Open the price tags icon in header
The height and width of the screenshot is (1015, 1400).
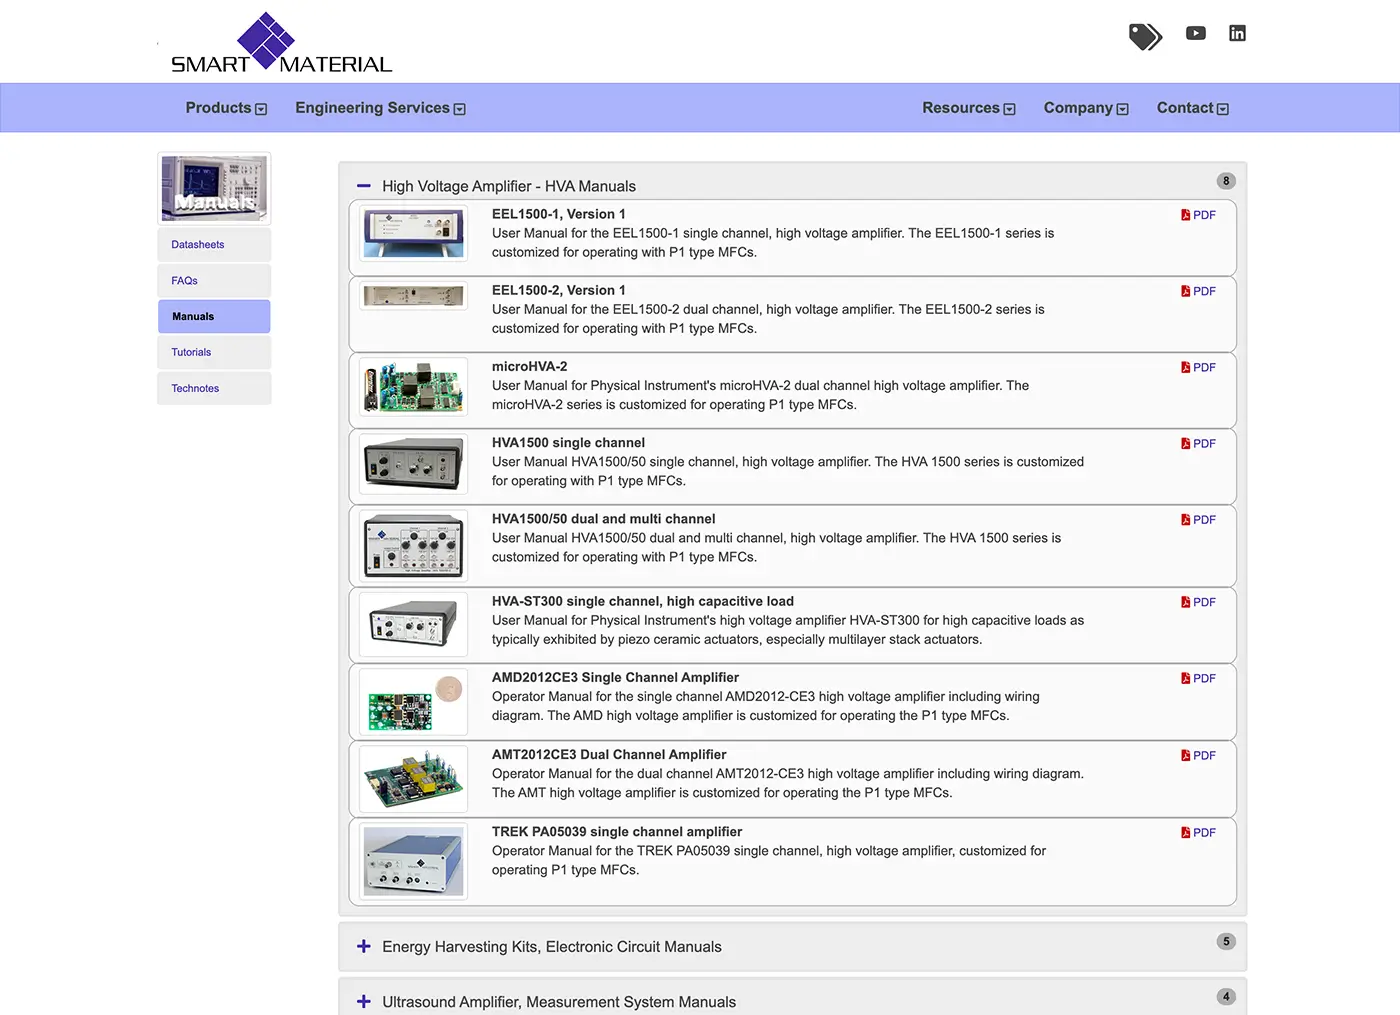pos(1145,36)
